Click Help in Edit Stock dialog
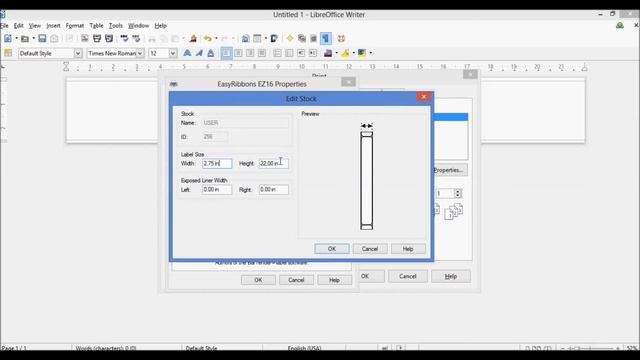This screenshot has width=640, height=360. pos(408,249)
